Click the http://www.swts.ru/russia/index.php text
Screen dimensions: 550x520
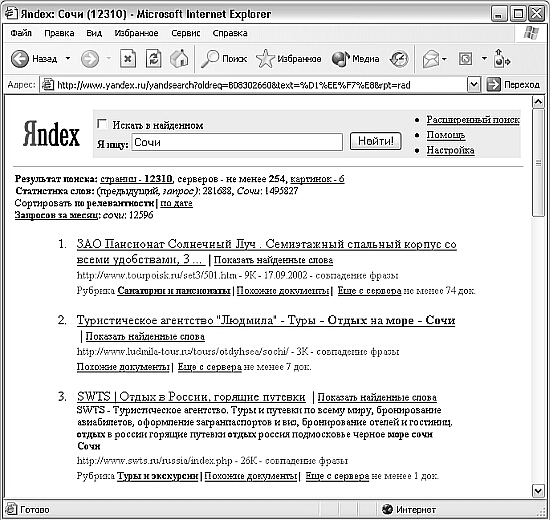click(x=154, y=460)
